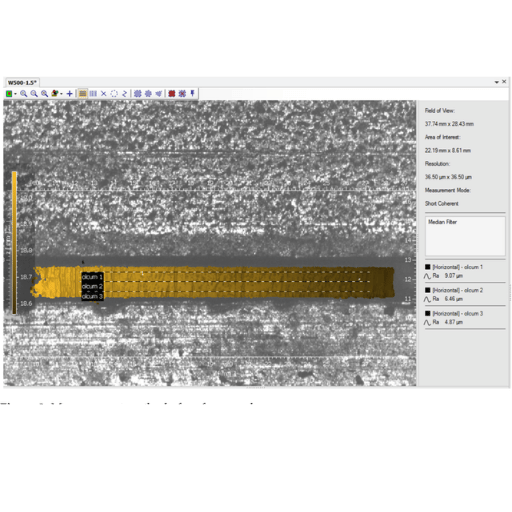The width and height of the screenshot is (512, 512).
Task: Select the vertical profile lines tool
Action: tap(93, 94)
